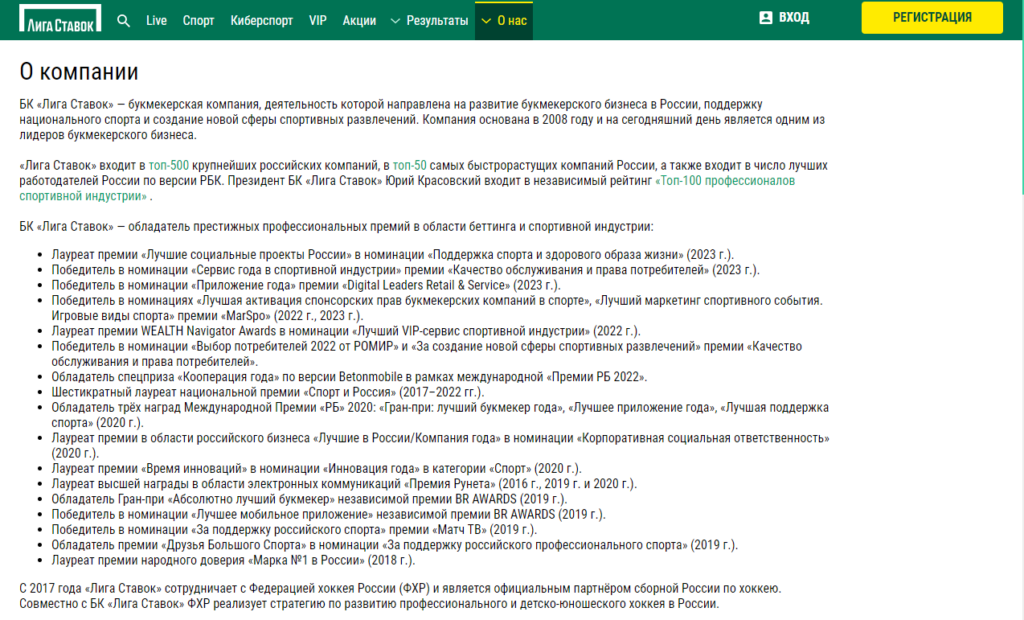1024x620 pixels.
Task: Expand the О нас dropdown chevron
Action: tap(486, 21)
